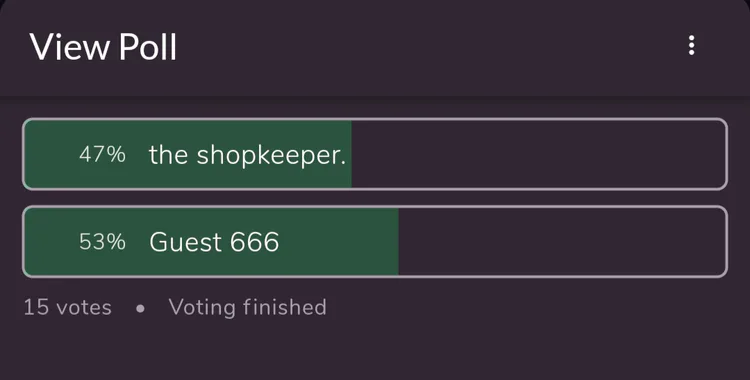Select the "Guest 666" poll option text
This screenshot has width=750, height=380.
point(214,242)
